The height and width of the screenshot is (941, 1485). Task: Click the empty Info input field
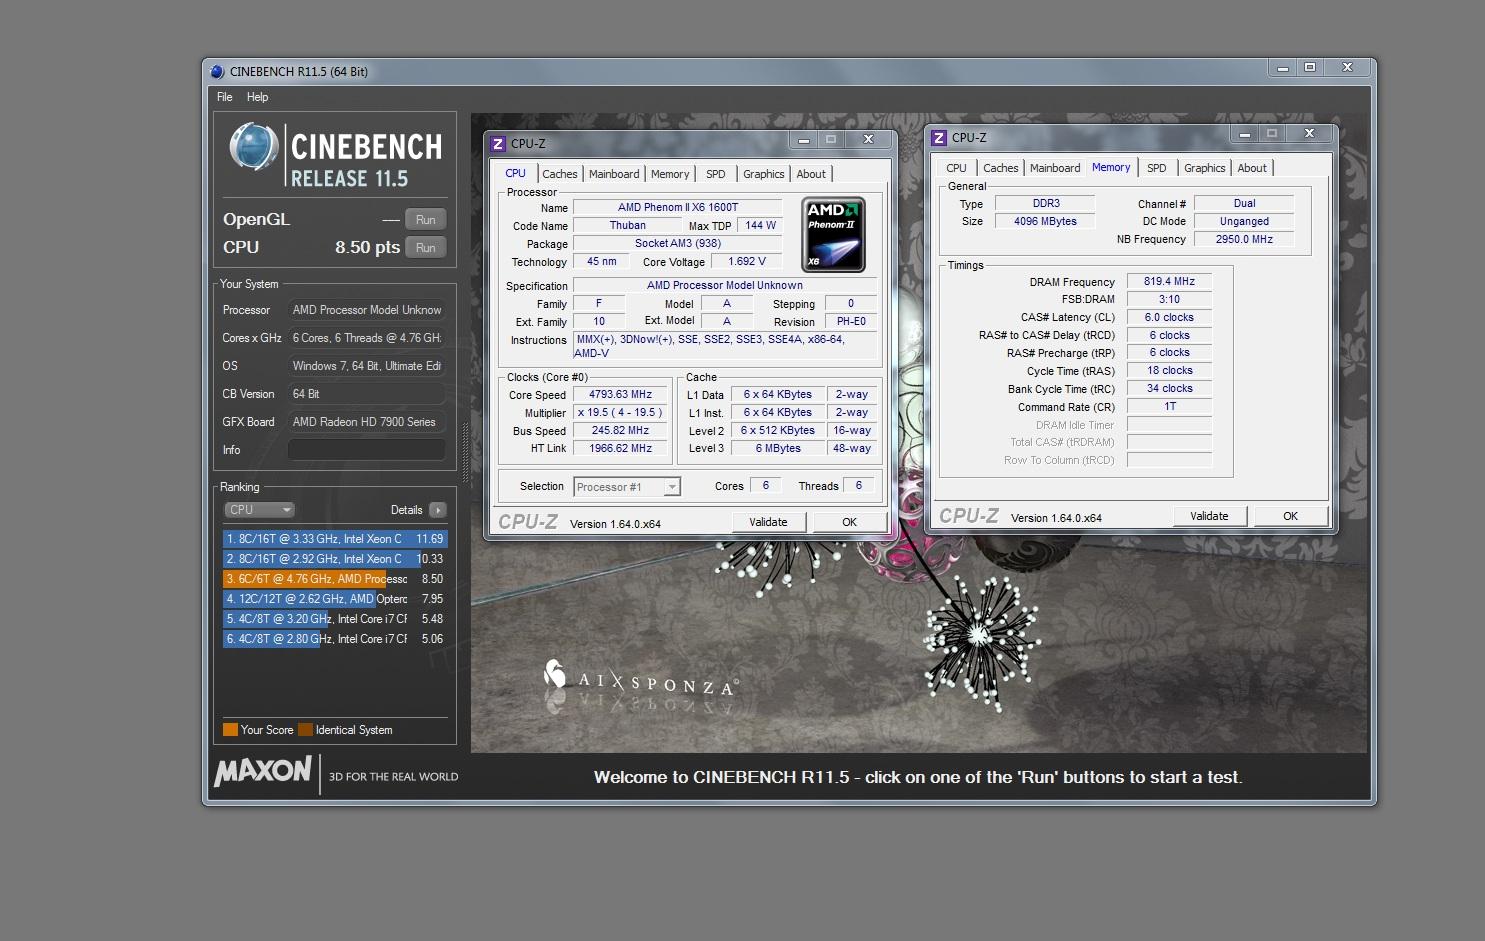367,450
